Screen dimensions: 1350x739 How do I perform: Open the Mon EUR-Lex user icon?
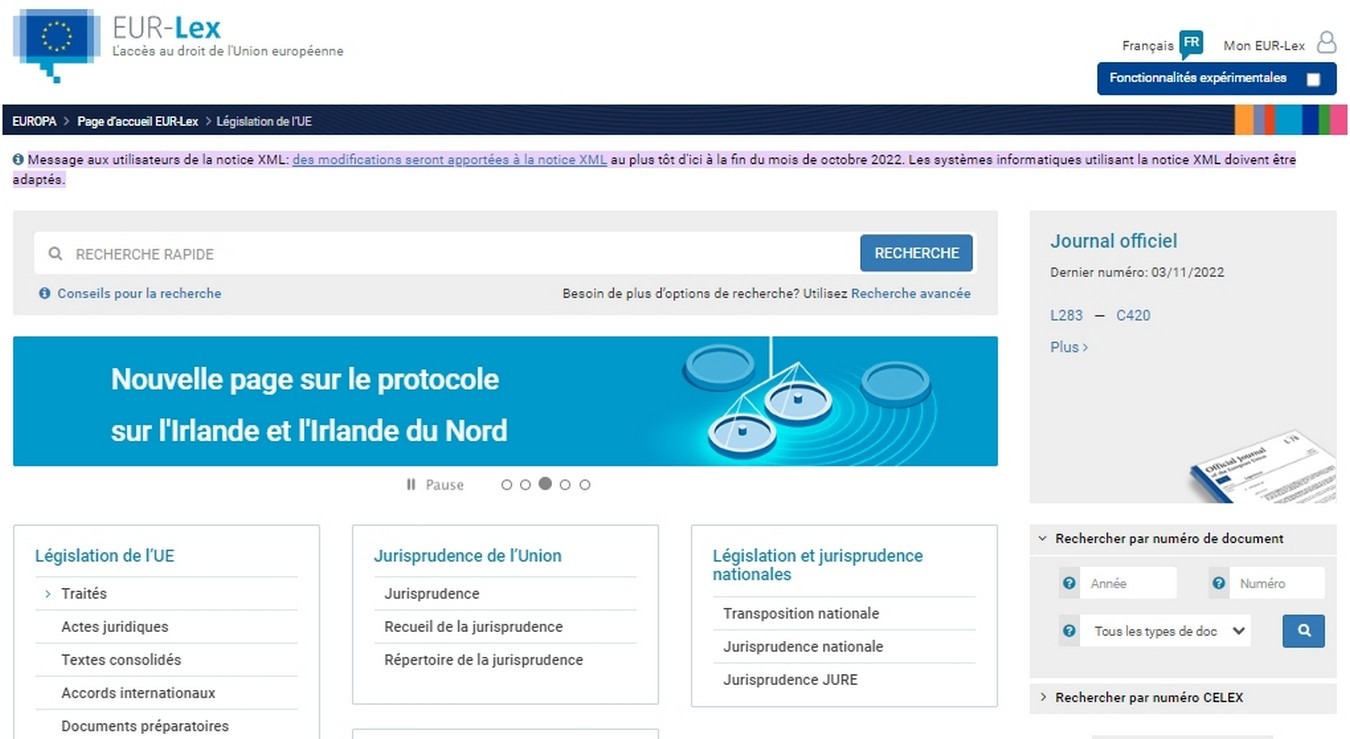tap(1326, 43)
